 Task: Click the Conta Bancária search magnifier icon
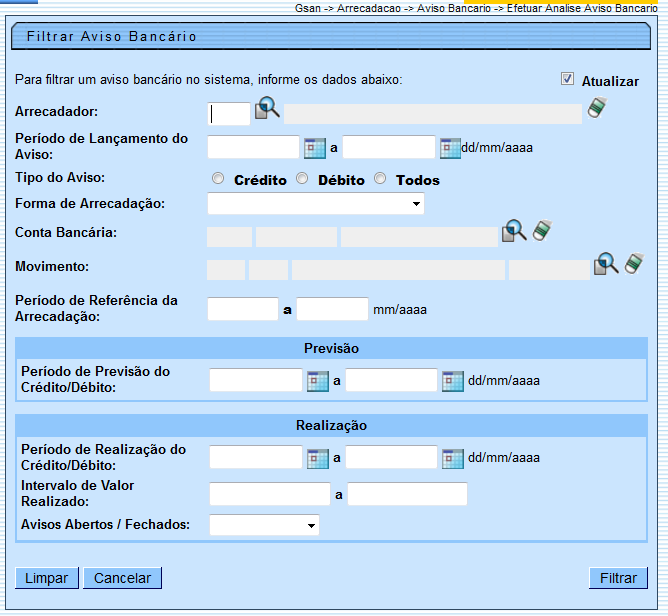coord(514,232)
